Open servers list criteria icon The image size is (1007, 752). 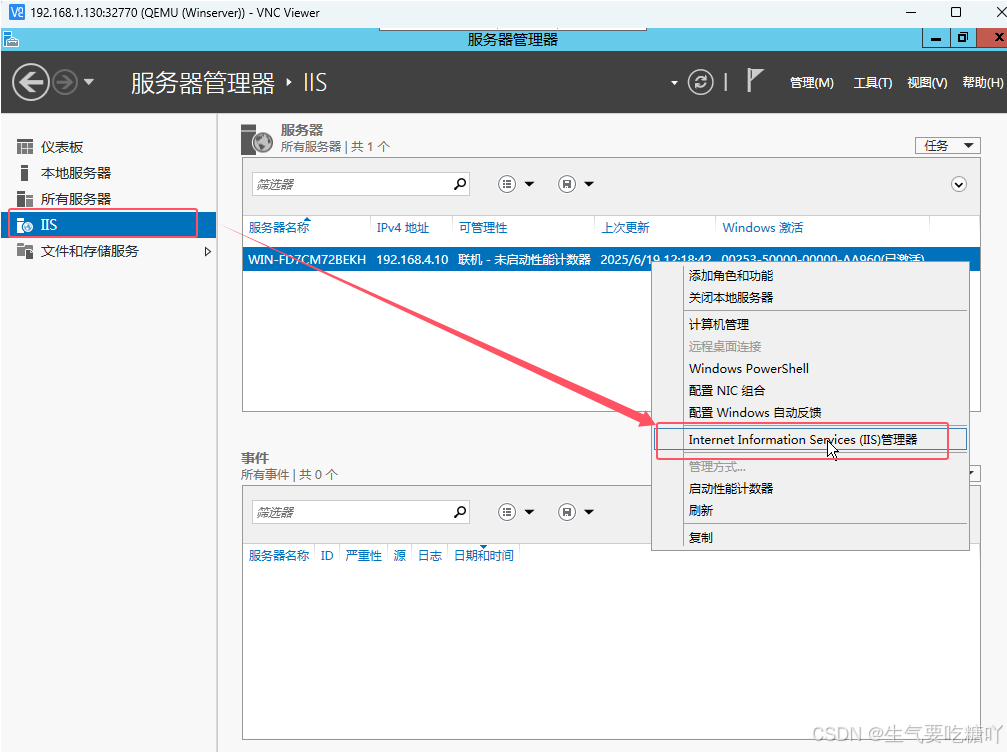507,184
